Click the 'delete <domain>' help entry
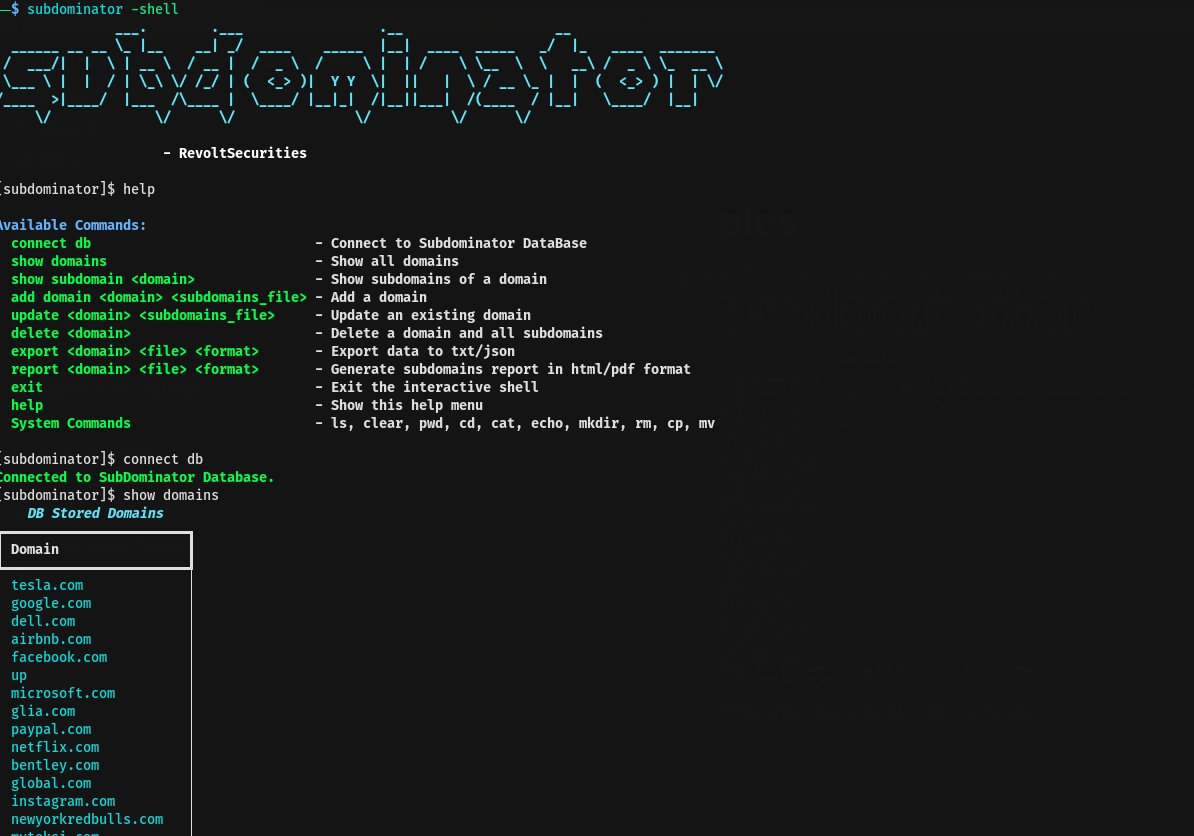The image size is (1194, 836). (x=71, y=333)
